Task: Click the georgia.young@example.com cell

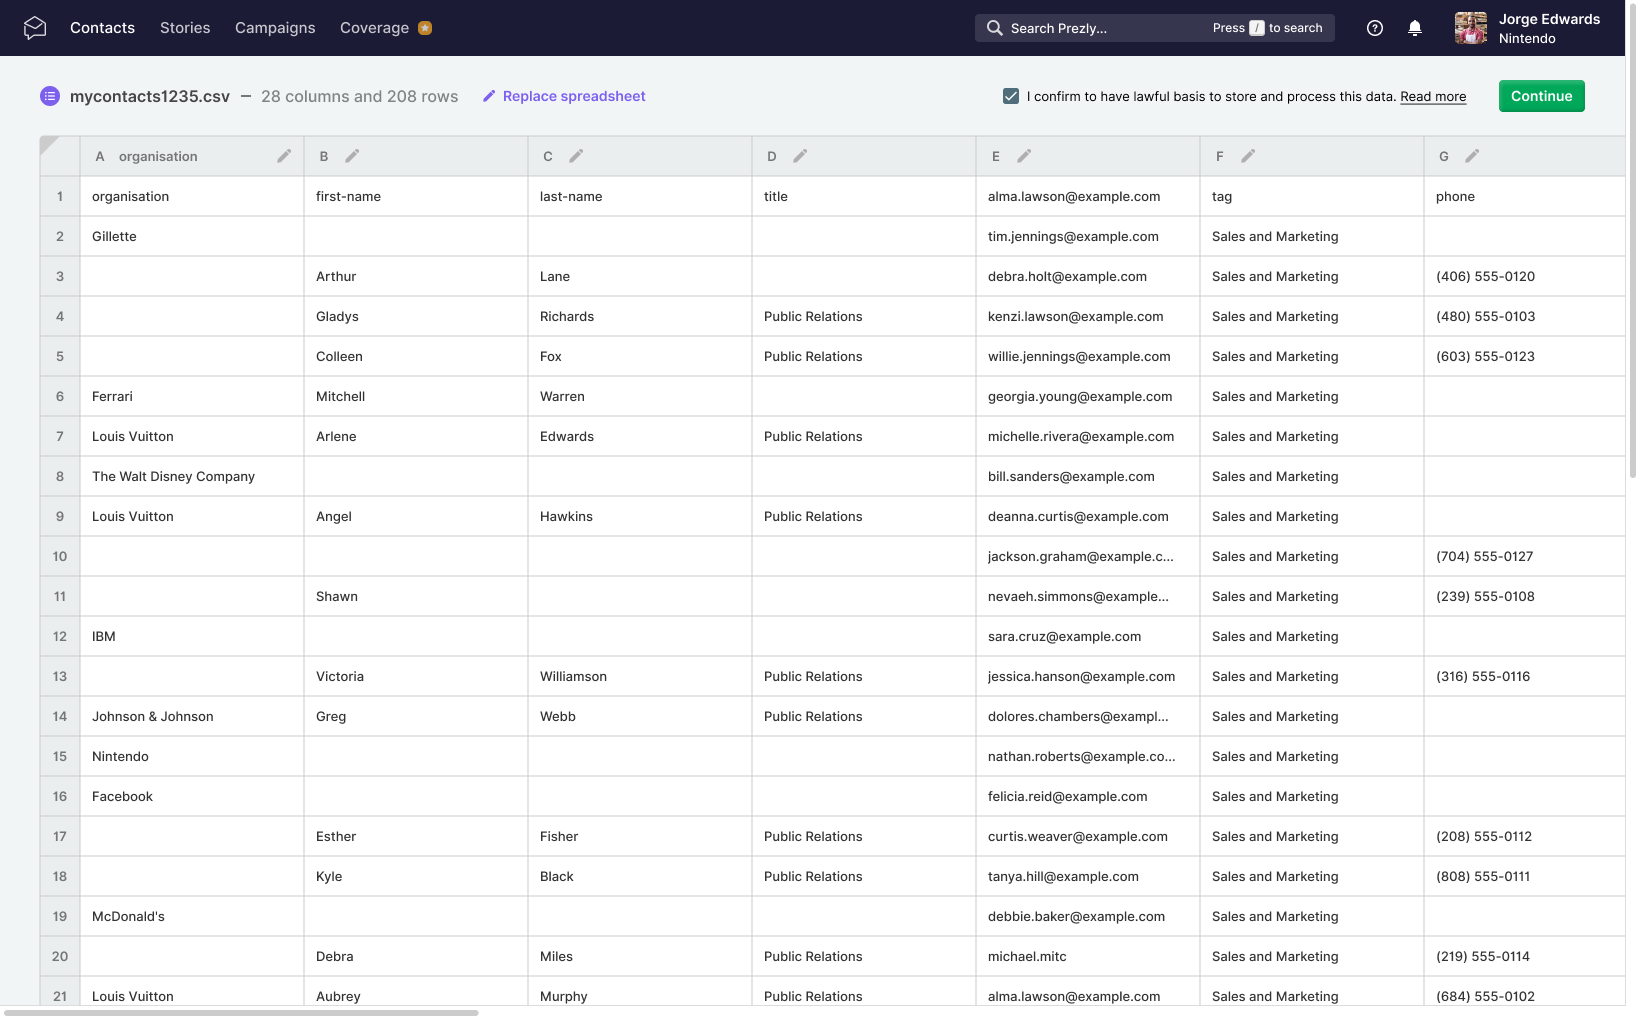Action: [1088, 396]
